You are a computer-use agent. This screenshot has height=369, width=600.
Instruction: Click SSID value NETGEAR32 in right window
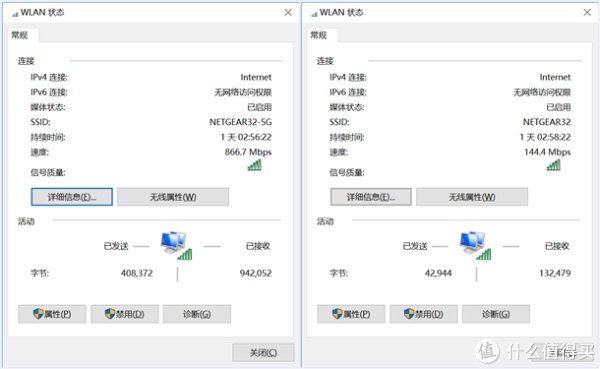pos(547,122)
